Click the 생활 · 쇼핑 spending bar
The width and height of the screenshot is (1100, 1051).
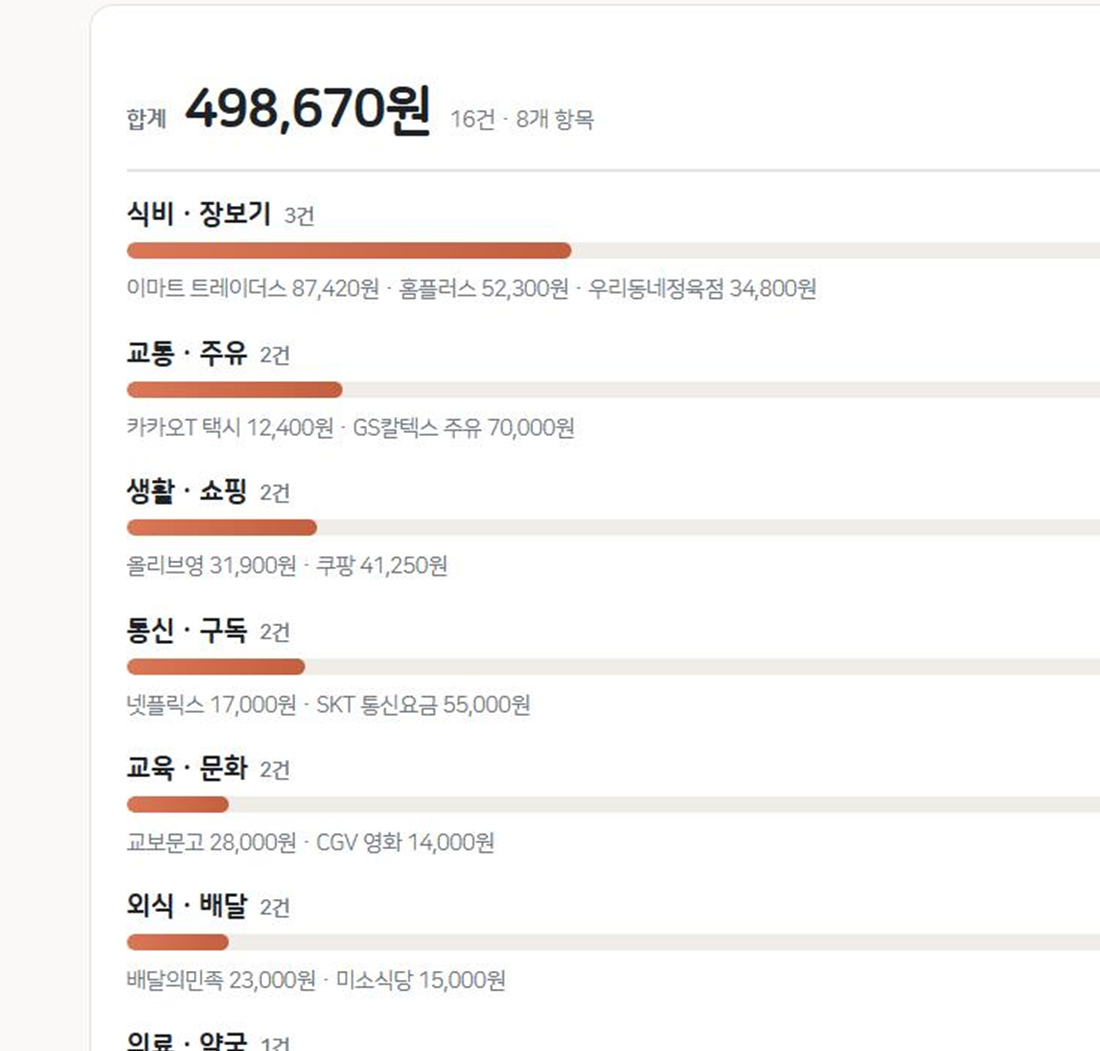[x=613, y=528]
